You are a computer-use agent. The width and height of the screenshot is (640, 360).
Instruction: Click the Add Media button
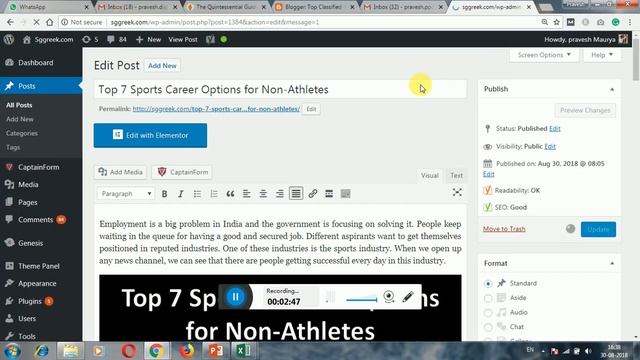click(x=121, y=172)
